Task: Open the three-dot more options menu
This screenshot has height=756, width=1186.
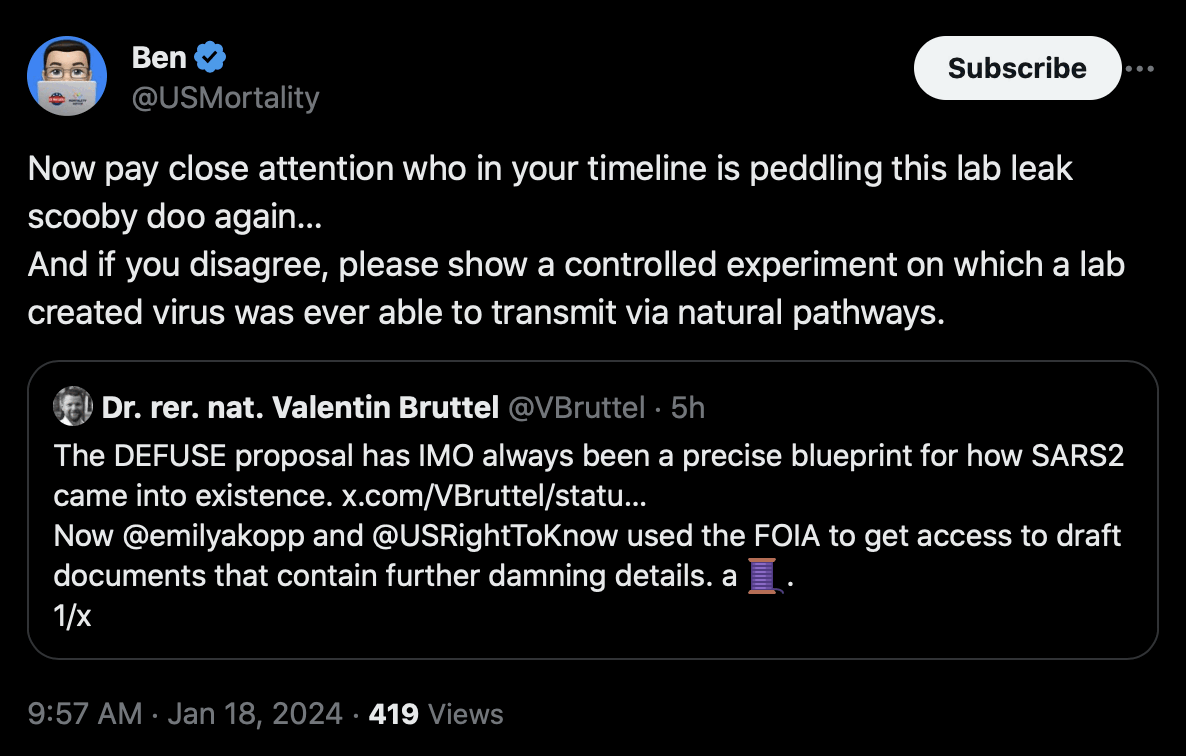Action: pos(1140,69)
